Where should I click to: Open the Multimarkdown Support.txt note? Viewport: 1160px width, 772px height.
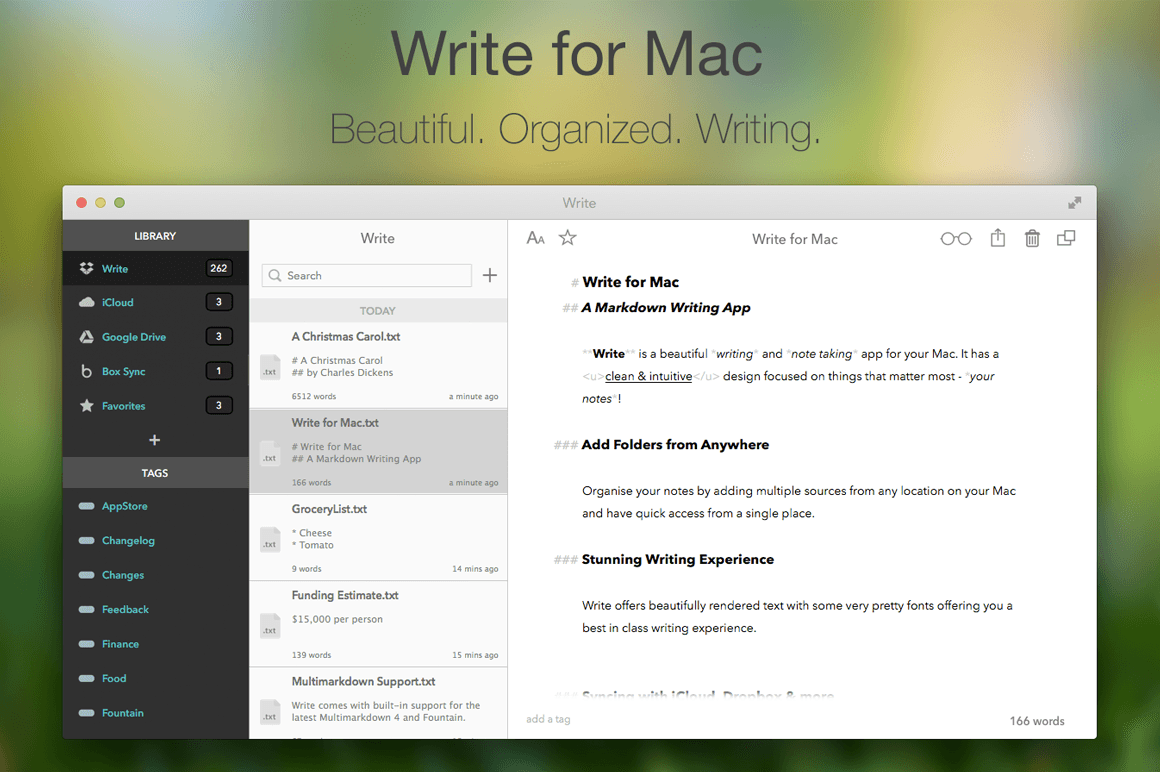click(x=378, y=703)
